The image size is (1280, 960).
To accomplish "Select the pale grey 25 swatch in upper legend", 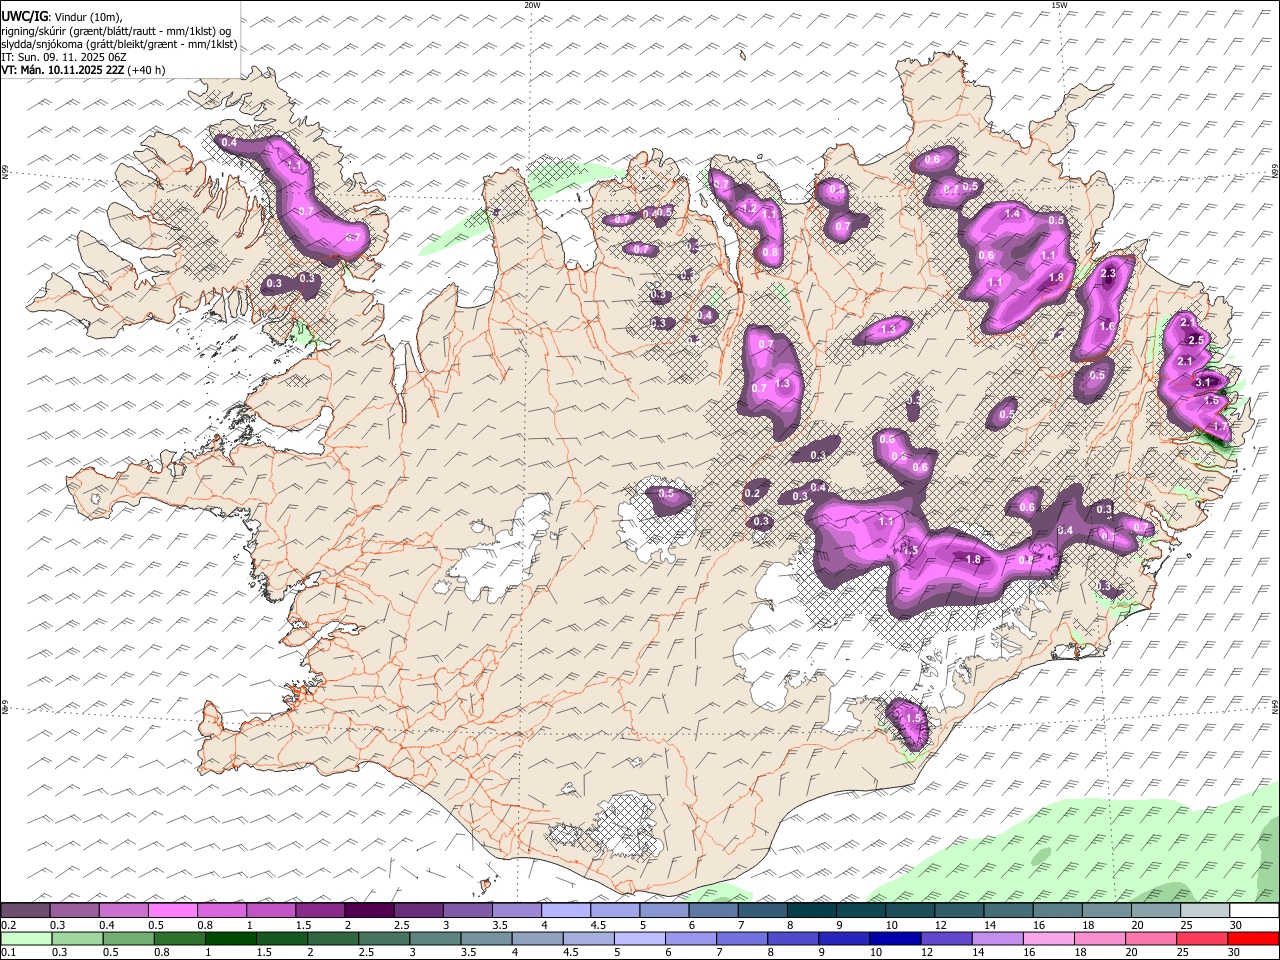I will click(x=1204, y=911).
